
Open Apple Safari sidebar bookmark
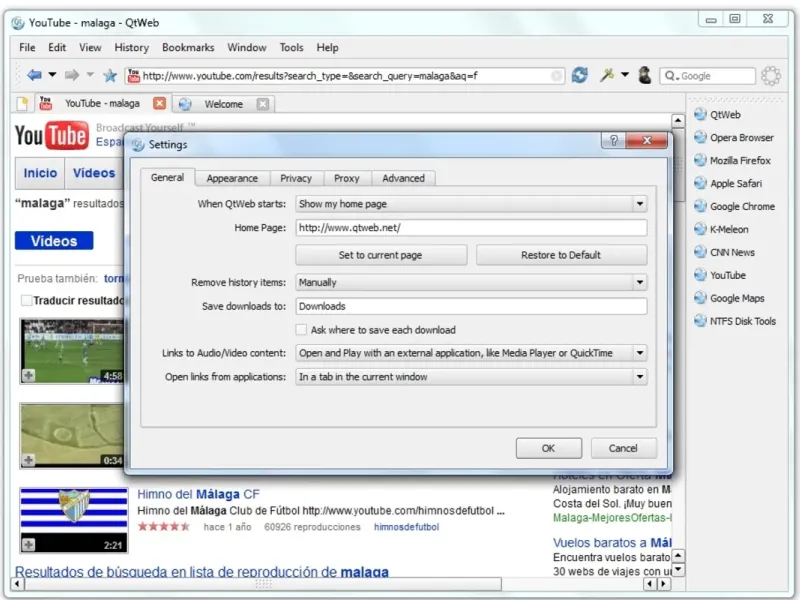pyautogui.click(x=729, y=184)
